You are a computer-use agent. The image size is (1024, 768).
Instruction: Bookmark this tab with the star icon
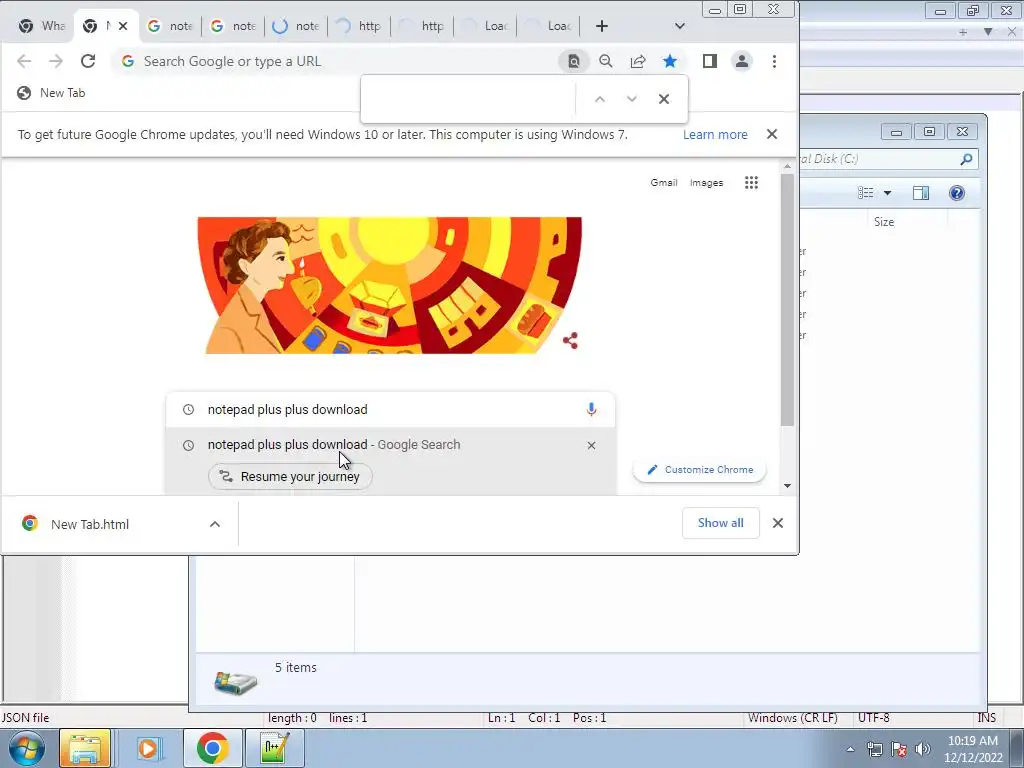point(669,61)
